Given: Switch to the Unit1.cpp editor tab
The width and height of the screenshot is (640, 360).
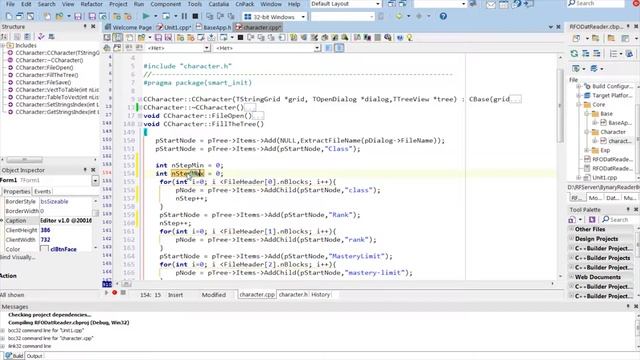Looking at the screenshot, I should pos(174,27).
